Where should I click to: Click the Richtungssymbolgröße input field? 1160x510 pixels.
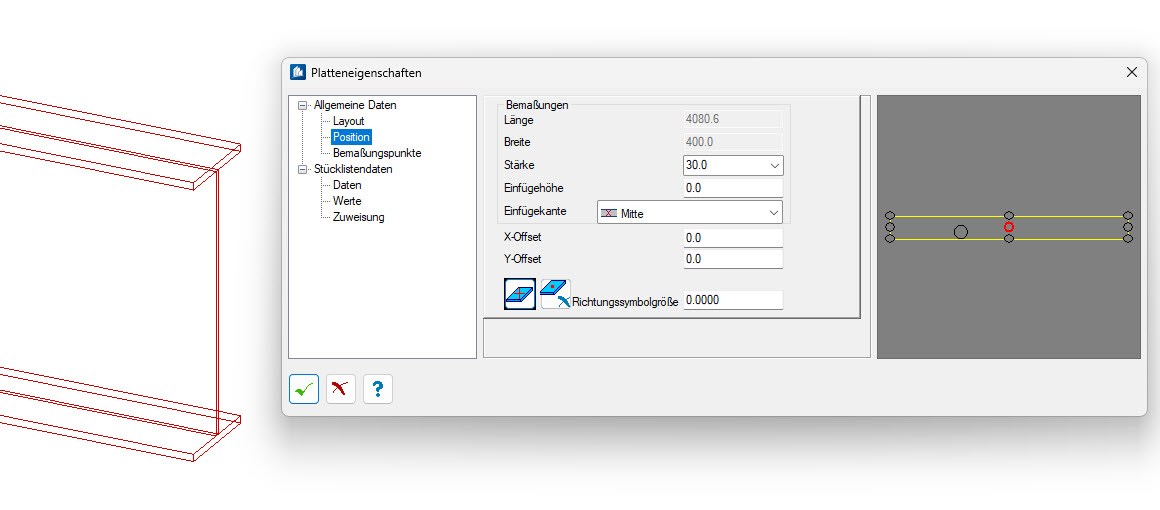[x=733, y=300]
